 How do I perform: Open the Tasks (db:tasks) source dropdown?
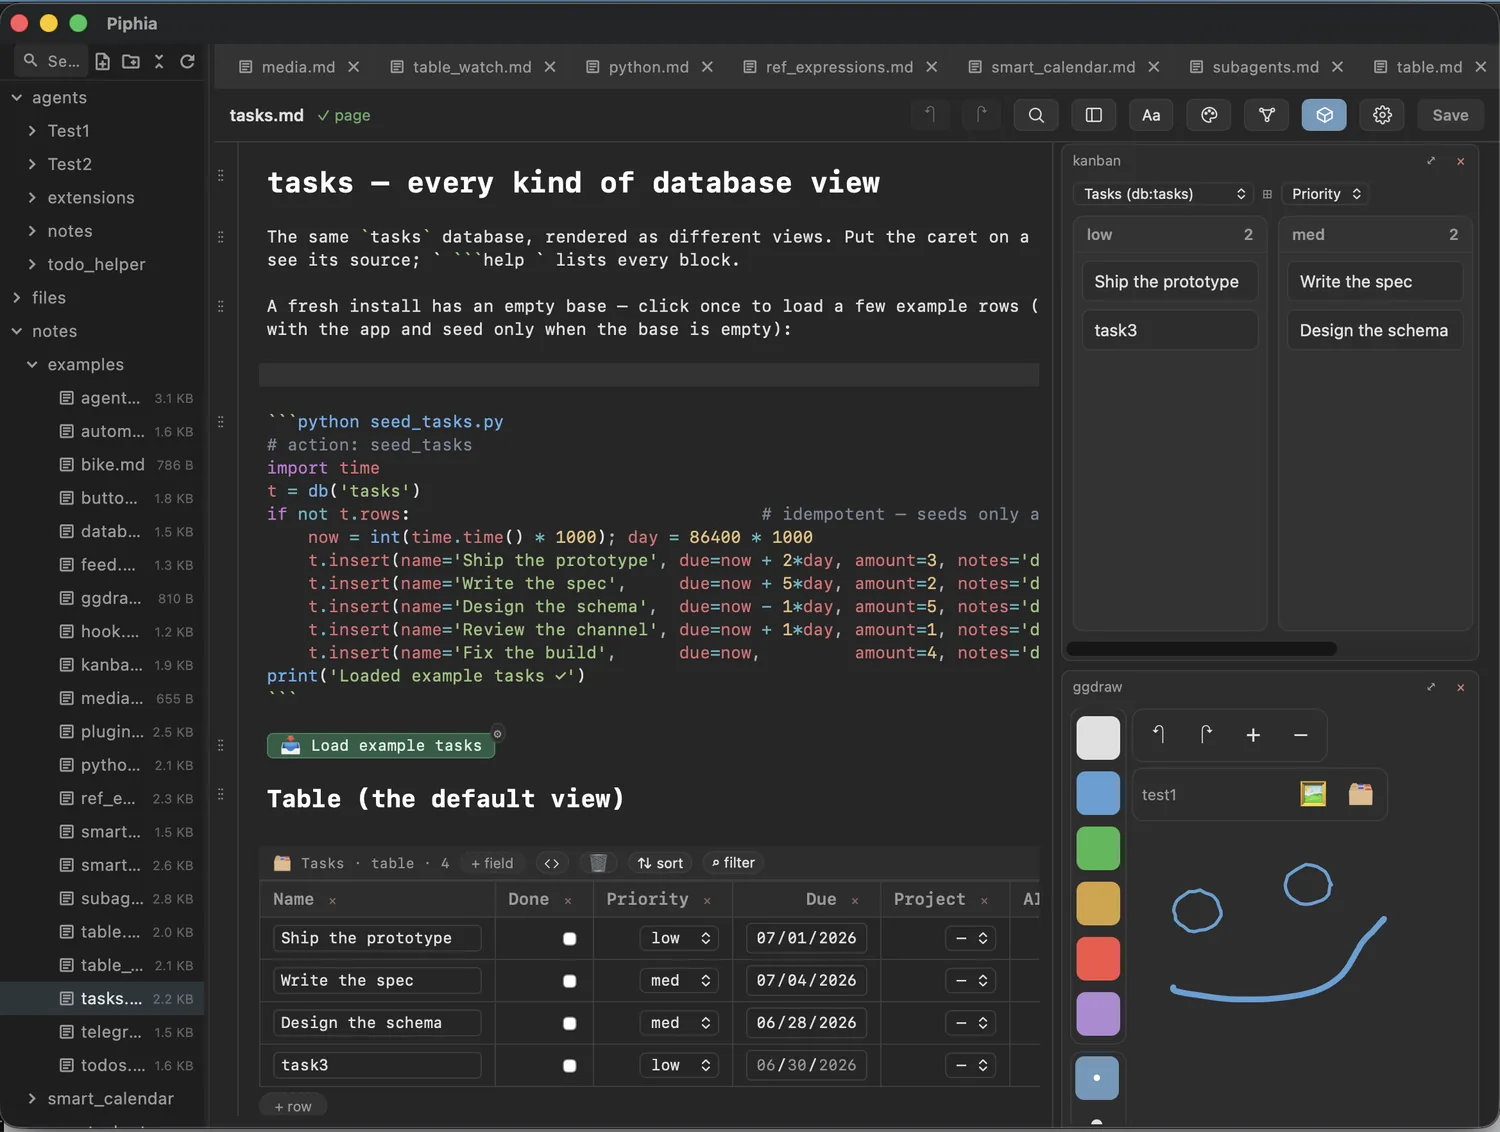click(x=1163, y=194)
